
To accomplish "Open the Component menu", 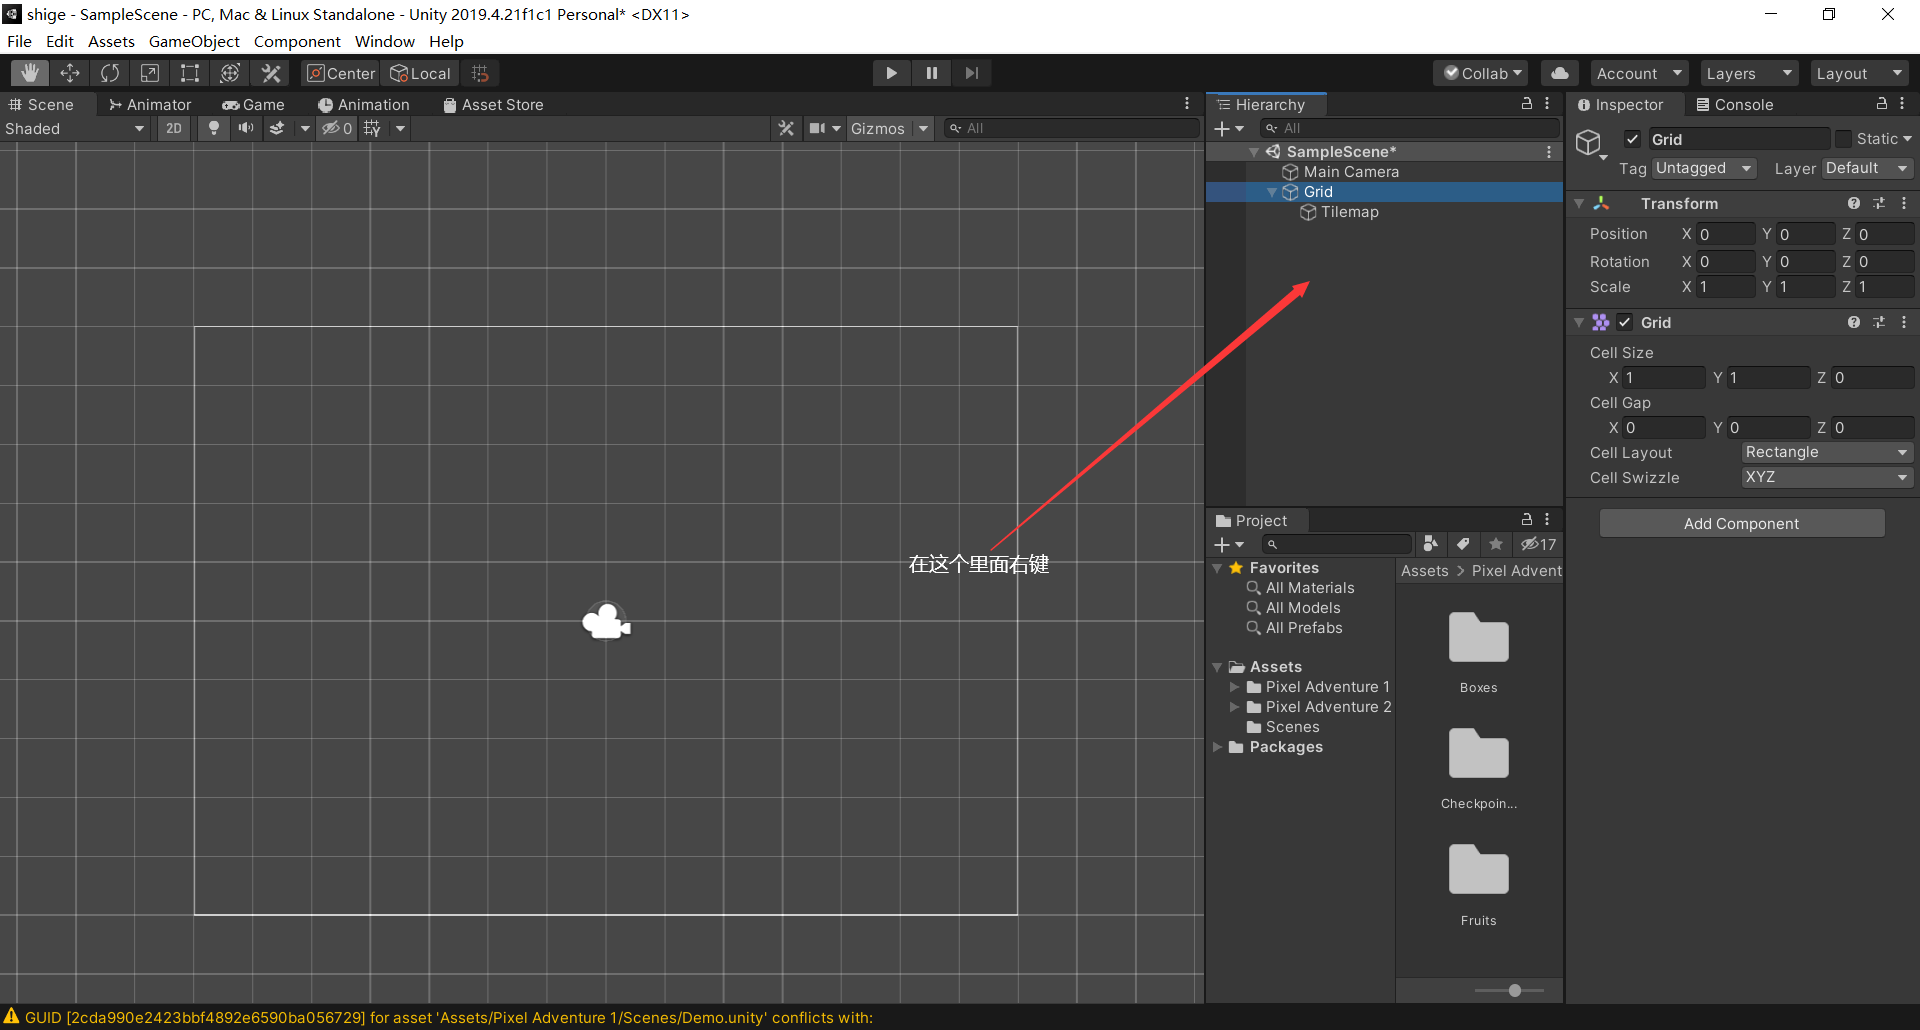I will [x=297, y=41].
